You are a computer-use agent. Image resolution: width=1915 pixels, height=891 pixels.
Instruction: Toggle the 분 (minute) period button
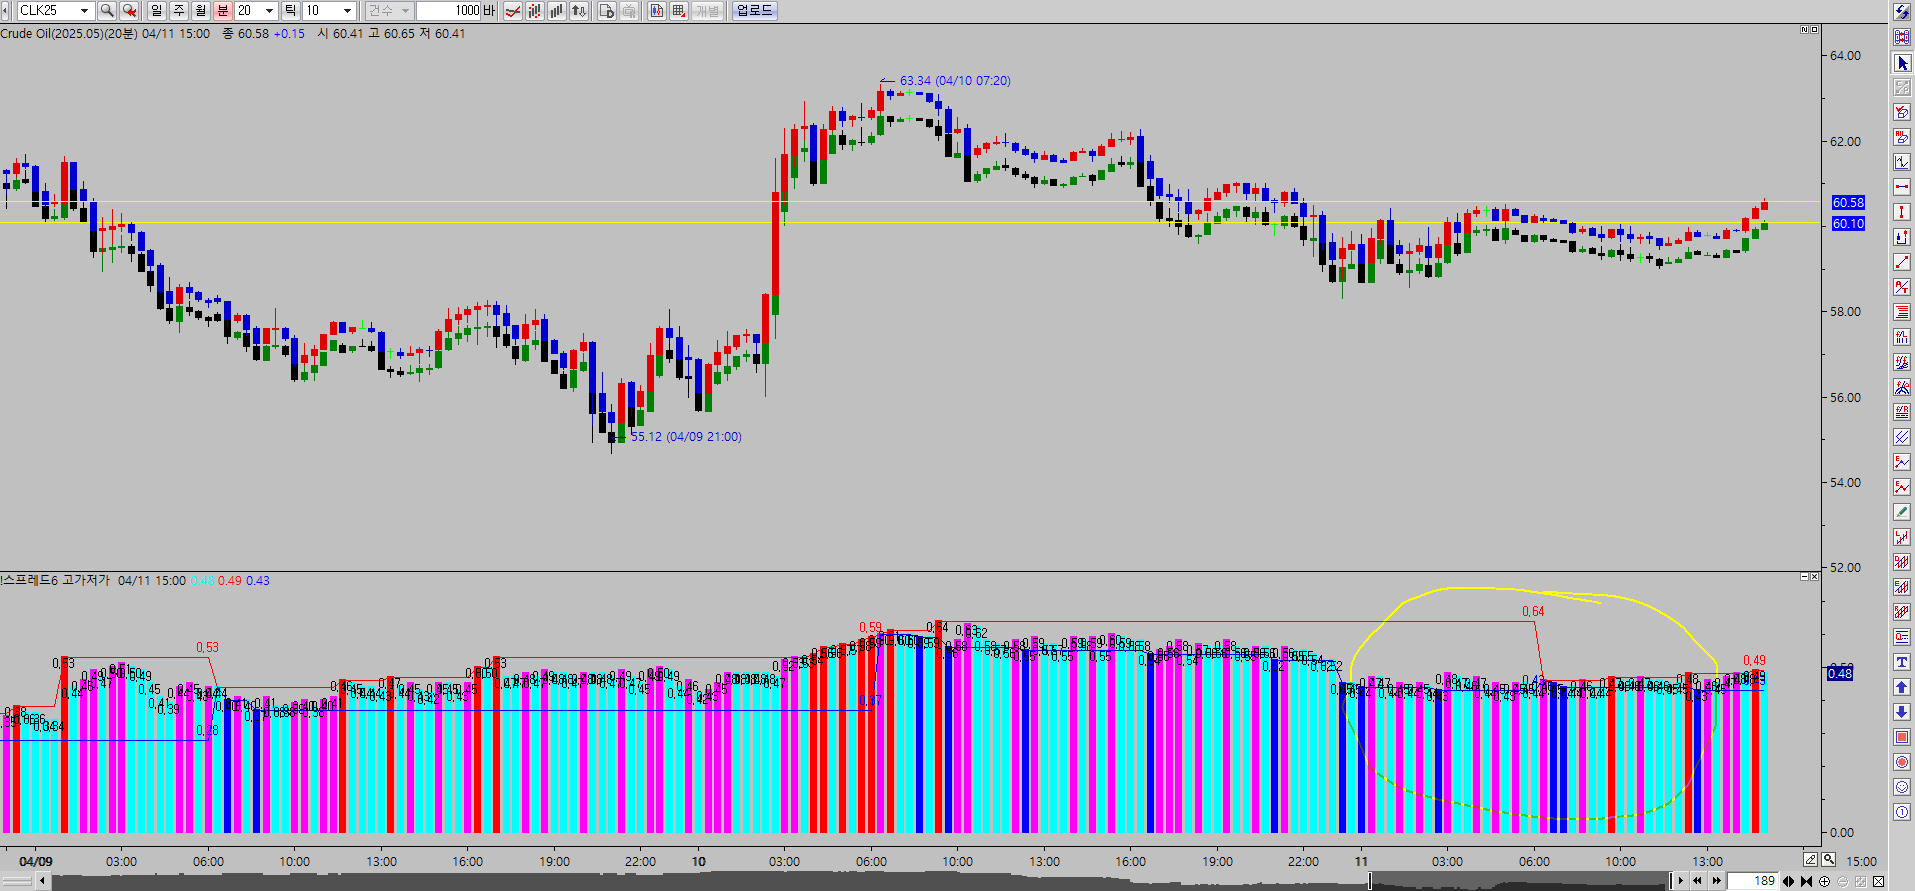222,10
